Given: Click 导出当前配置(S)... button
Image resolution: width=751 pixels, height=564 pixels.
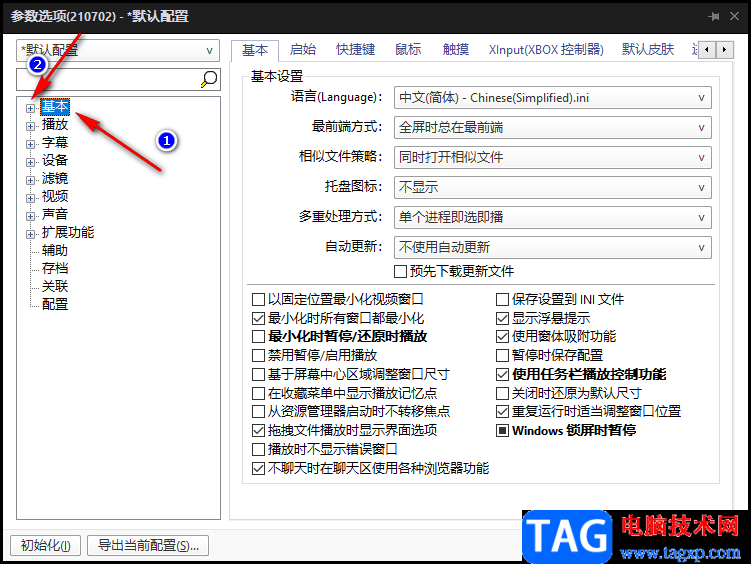Looking at the screenshot, I should point(148,545).
